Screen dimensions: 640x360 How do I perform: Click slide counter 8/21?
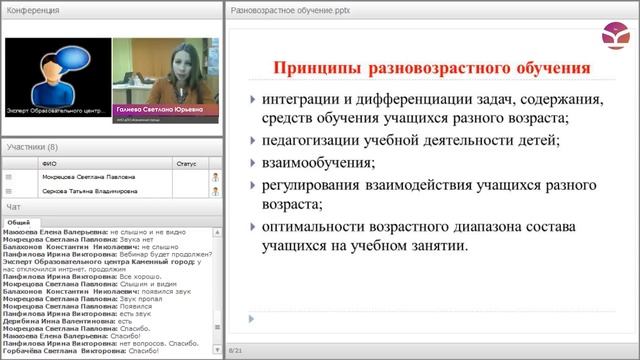236,351
